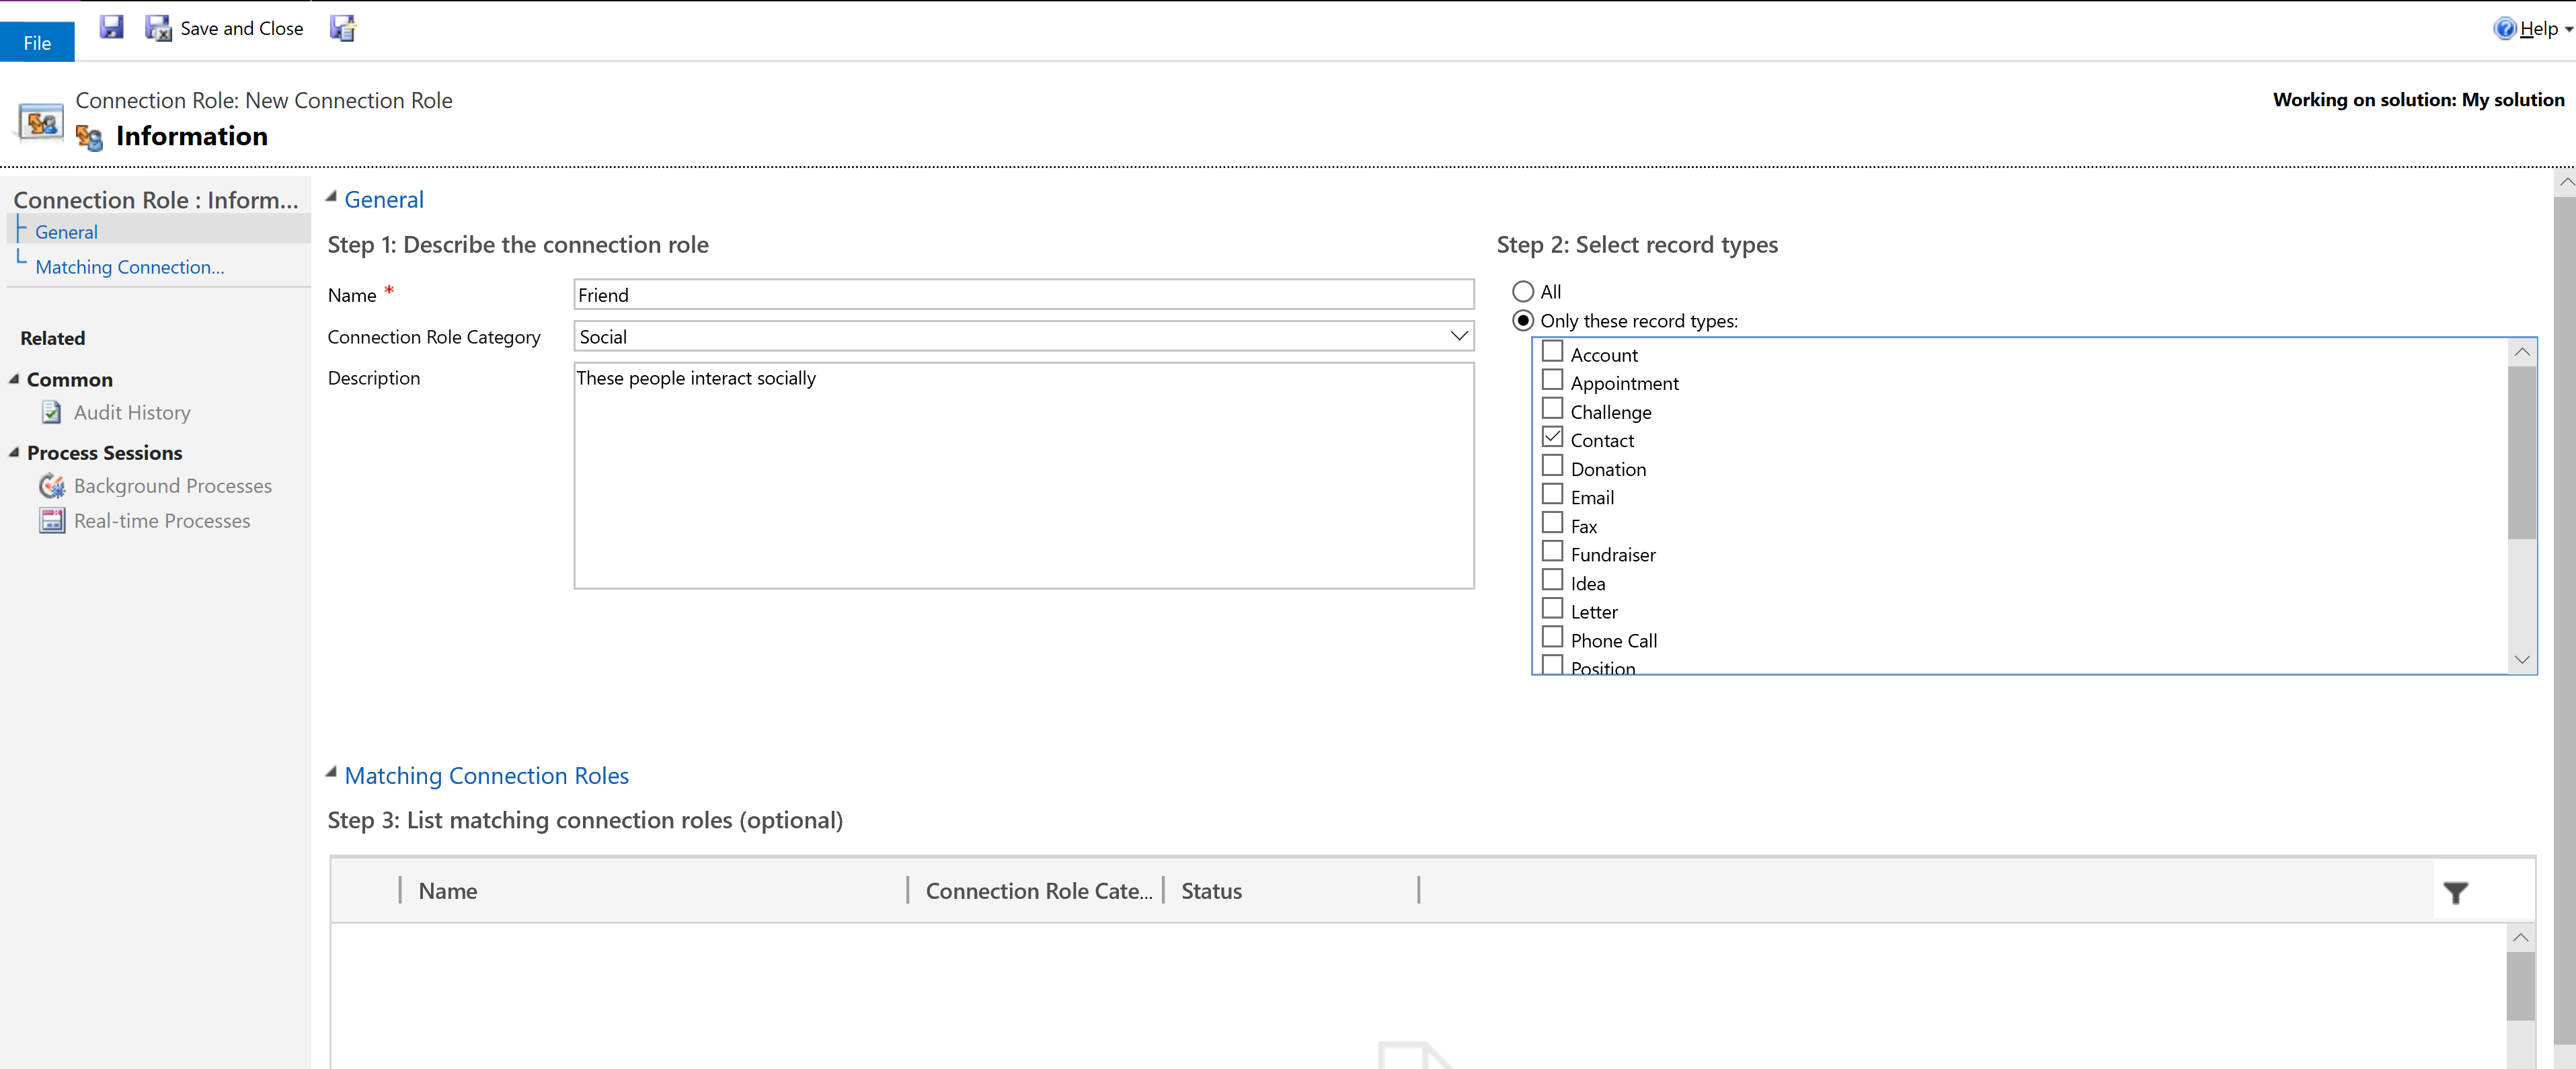This screenshot has height=1069, width=2576.
Task: Click the File menu icon
Action: [x=36, y=40]
